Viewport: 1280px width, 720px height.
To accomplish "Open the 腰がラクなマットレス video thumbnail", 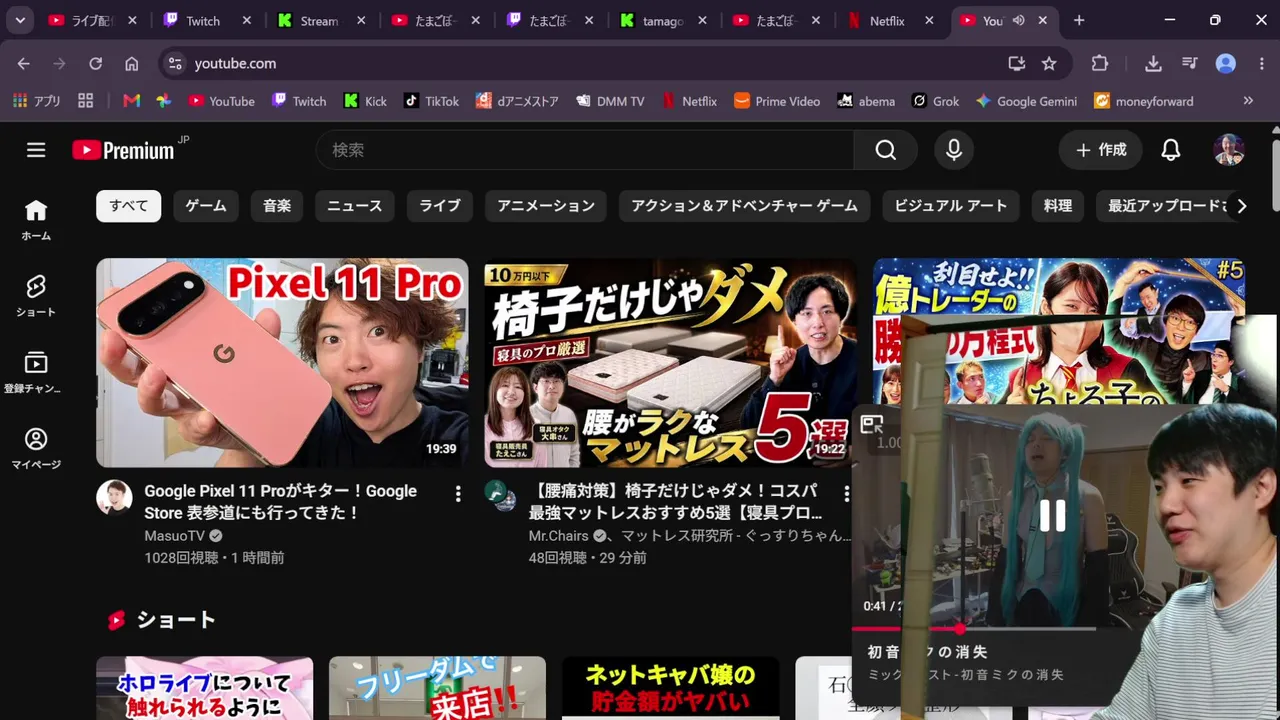I will [670, 363].
